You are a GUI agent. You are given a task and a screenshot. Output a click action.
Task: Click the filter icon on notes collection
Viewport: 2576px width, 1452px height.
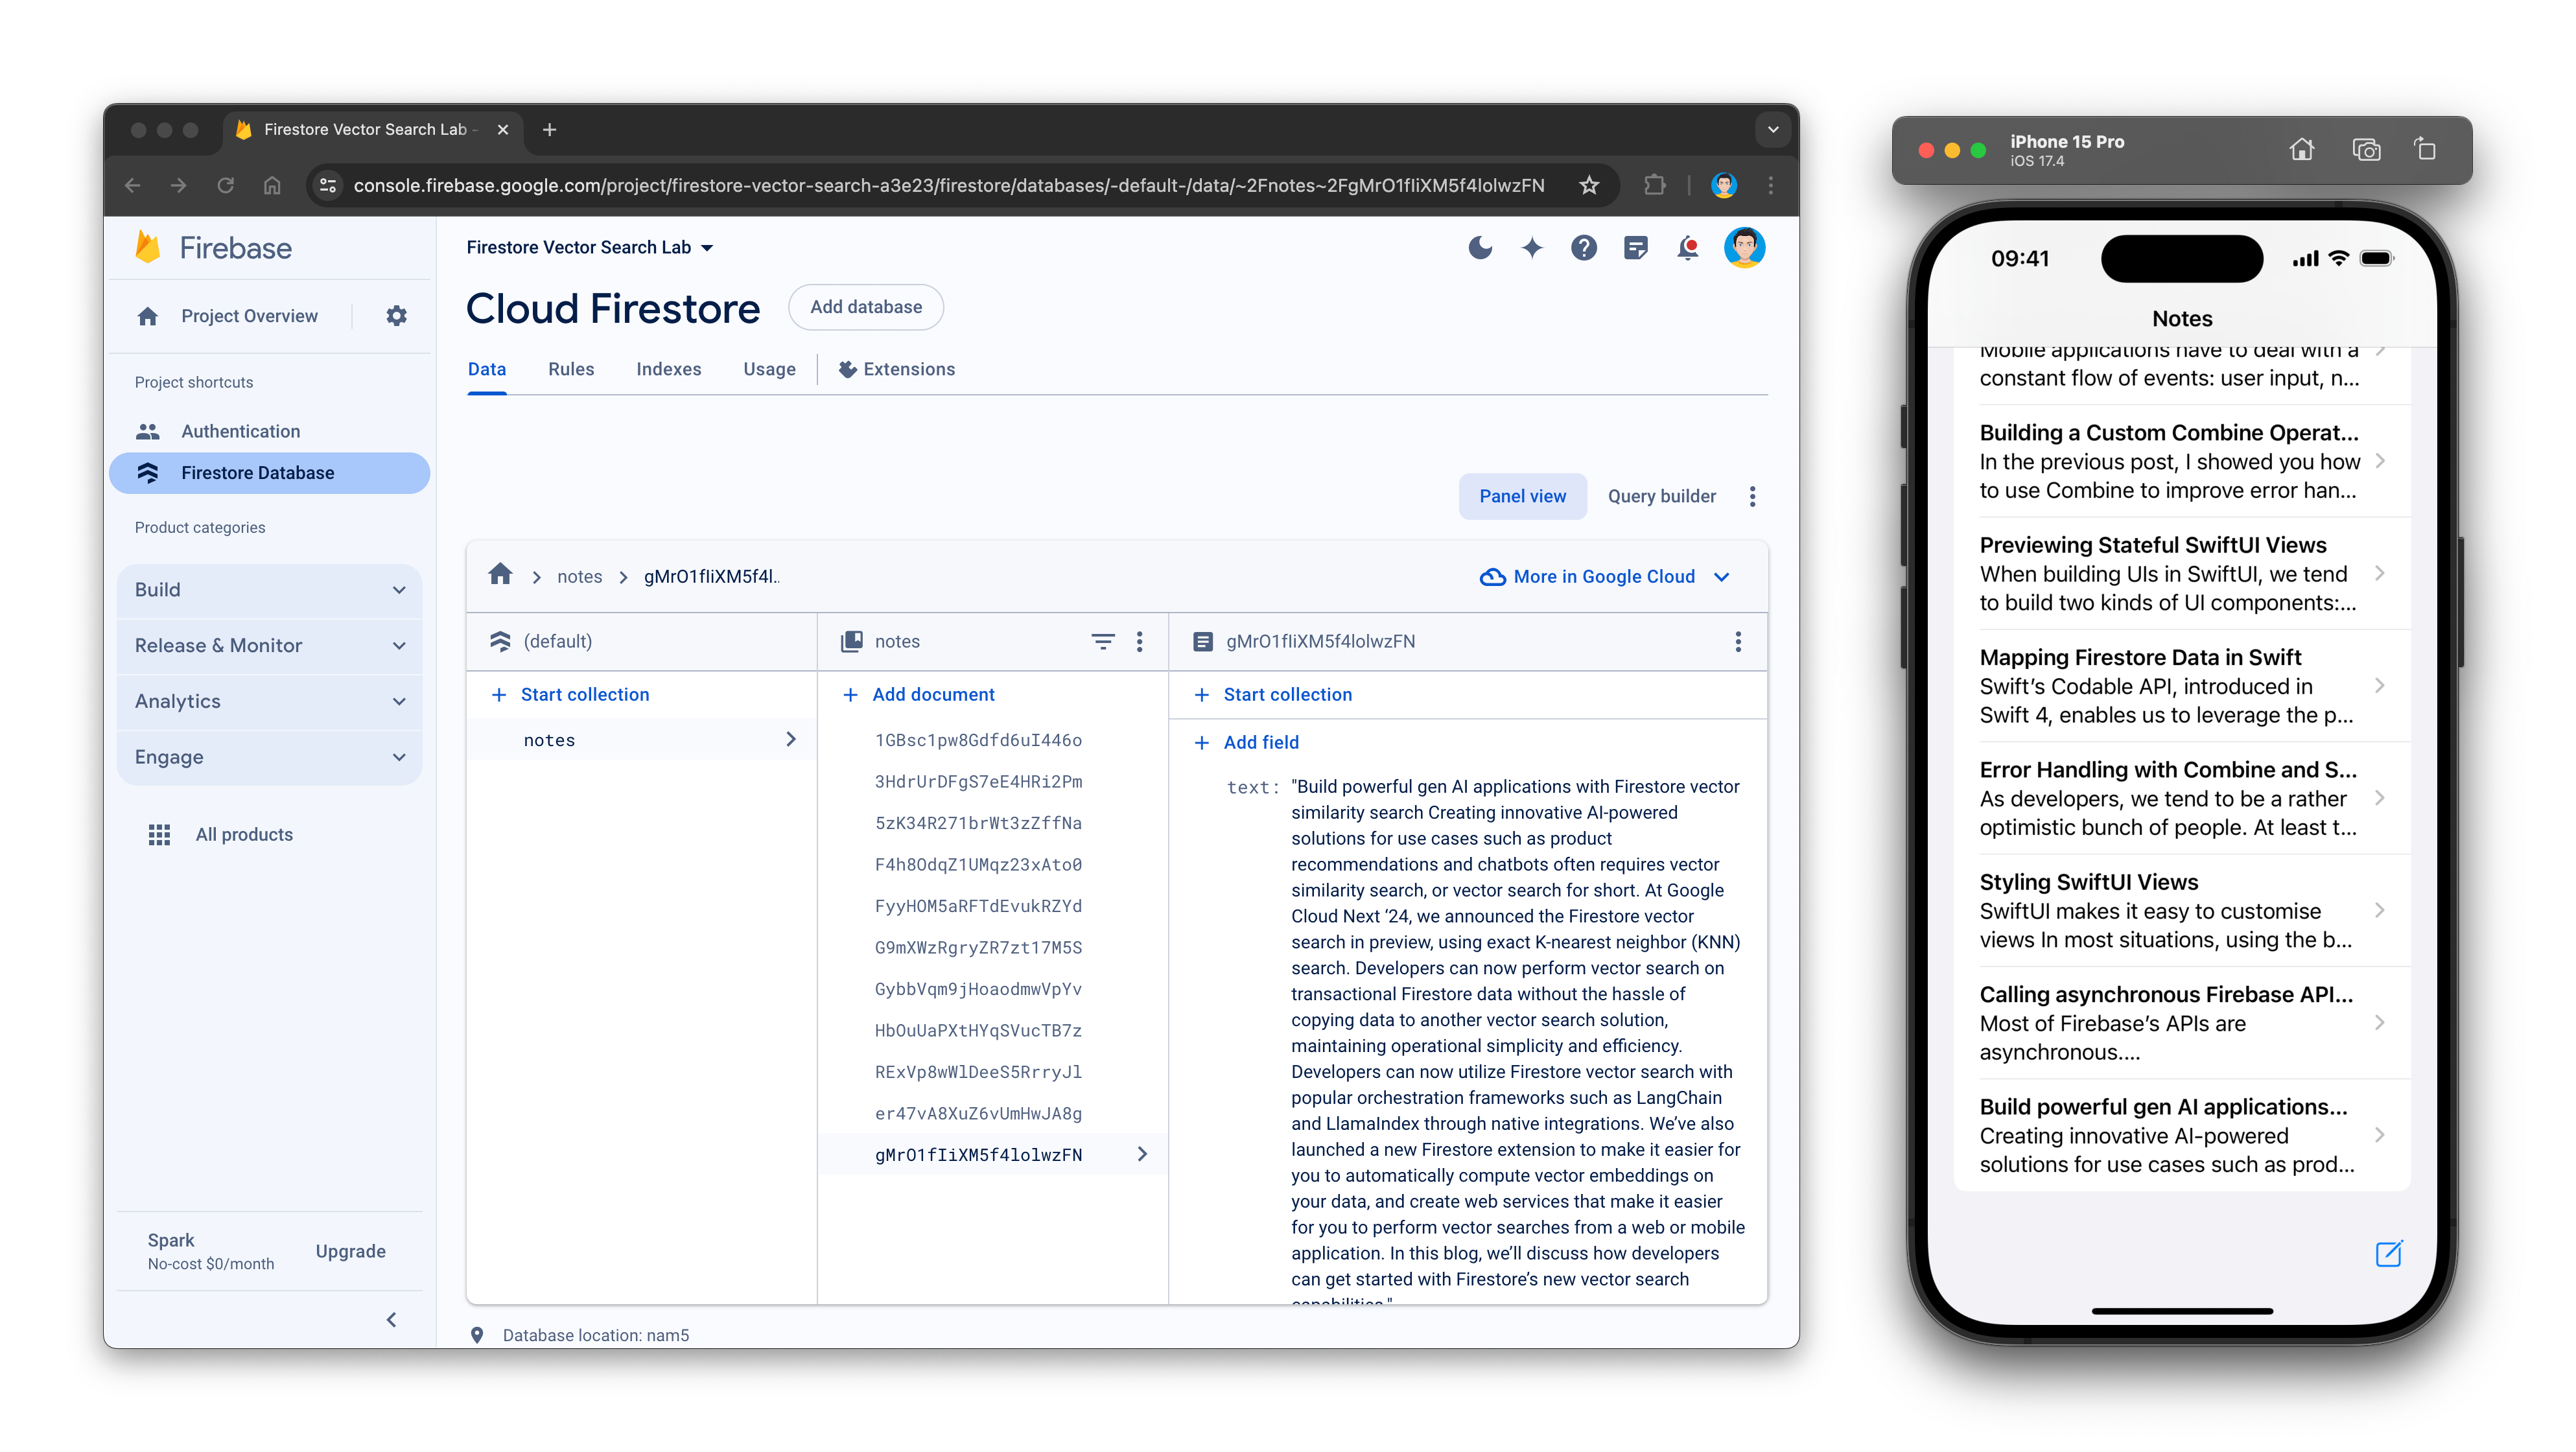(1102, 640)
